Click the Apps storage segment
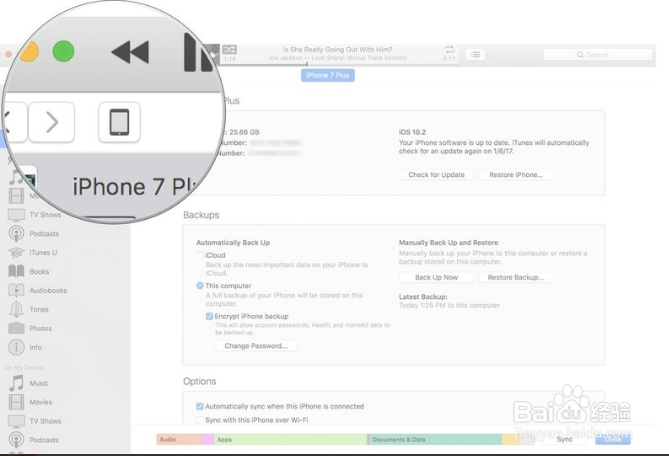 point(290,439)
